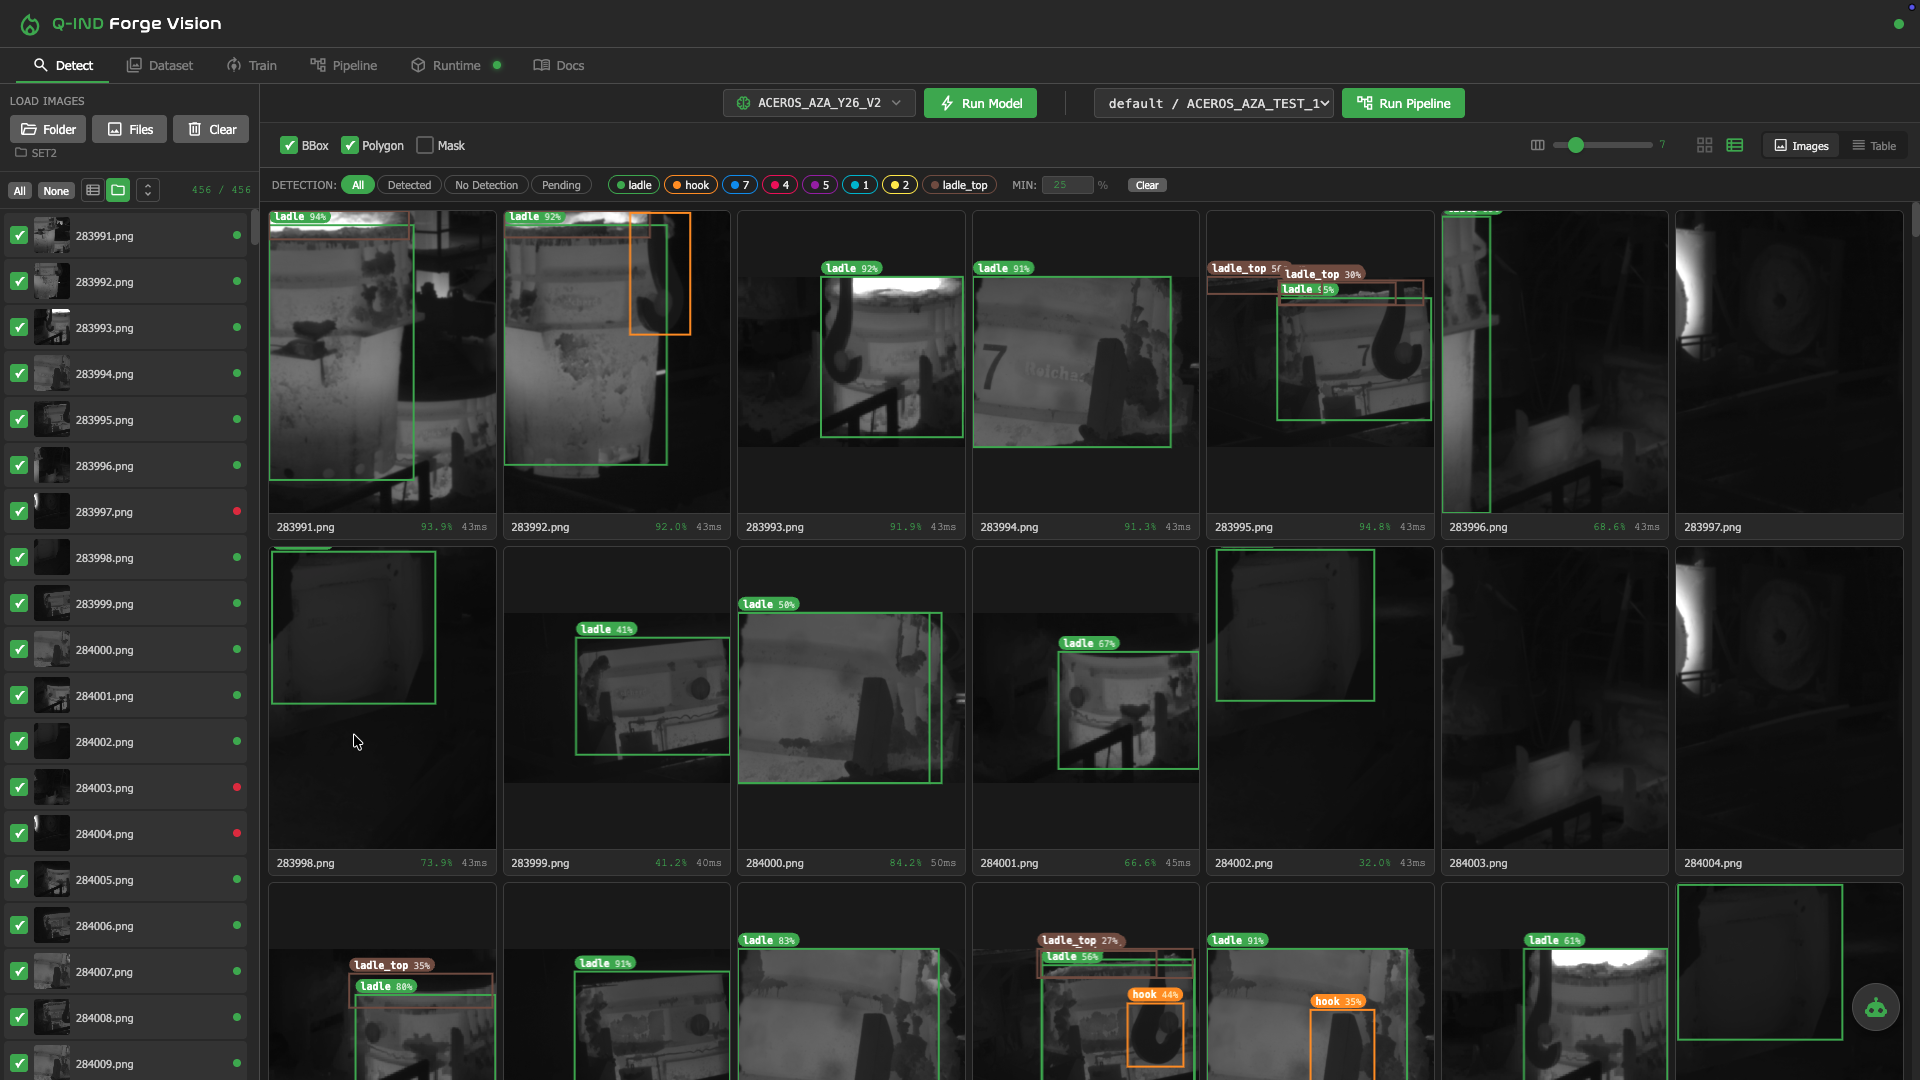The width and height of the screenshot is (1920, 1080).
Task: Click green status dot of 283991.png row
Action: [x=237, y=236]
